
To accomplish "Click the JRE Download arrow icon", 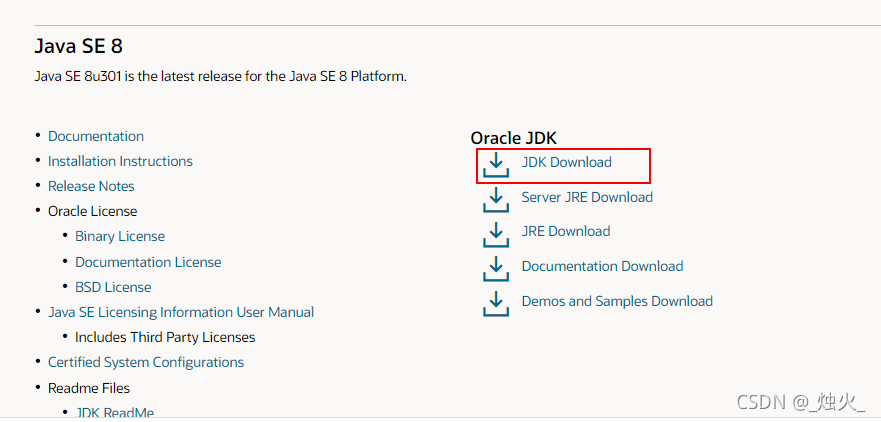I will point(496,234).
